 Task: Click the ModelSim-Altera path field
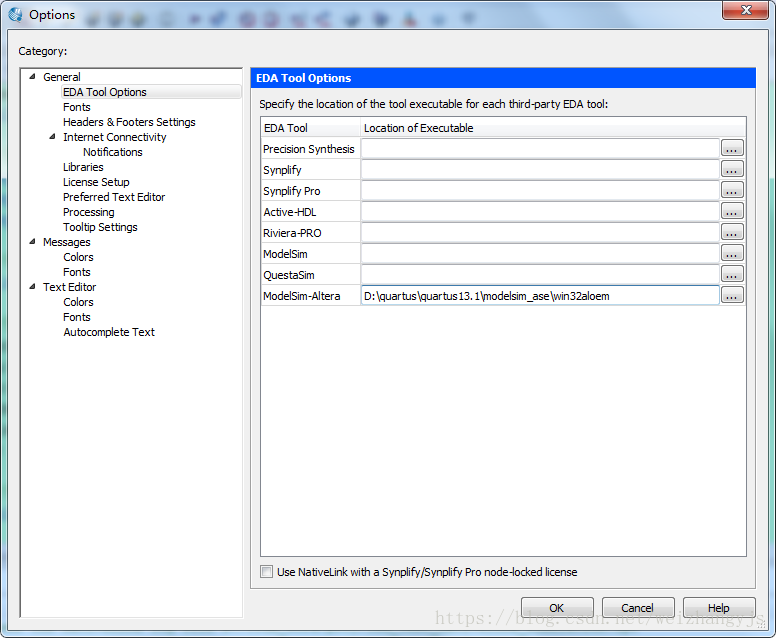point(540,295)
